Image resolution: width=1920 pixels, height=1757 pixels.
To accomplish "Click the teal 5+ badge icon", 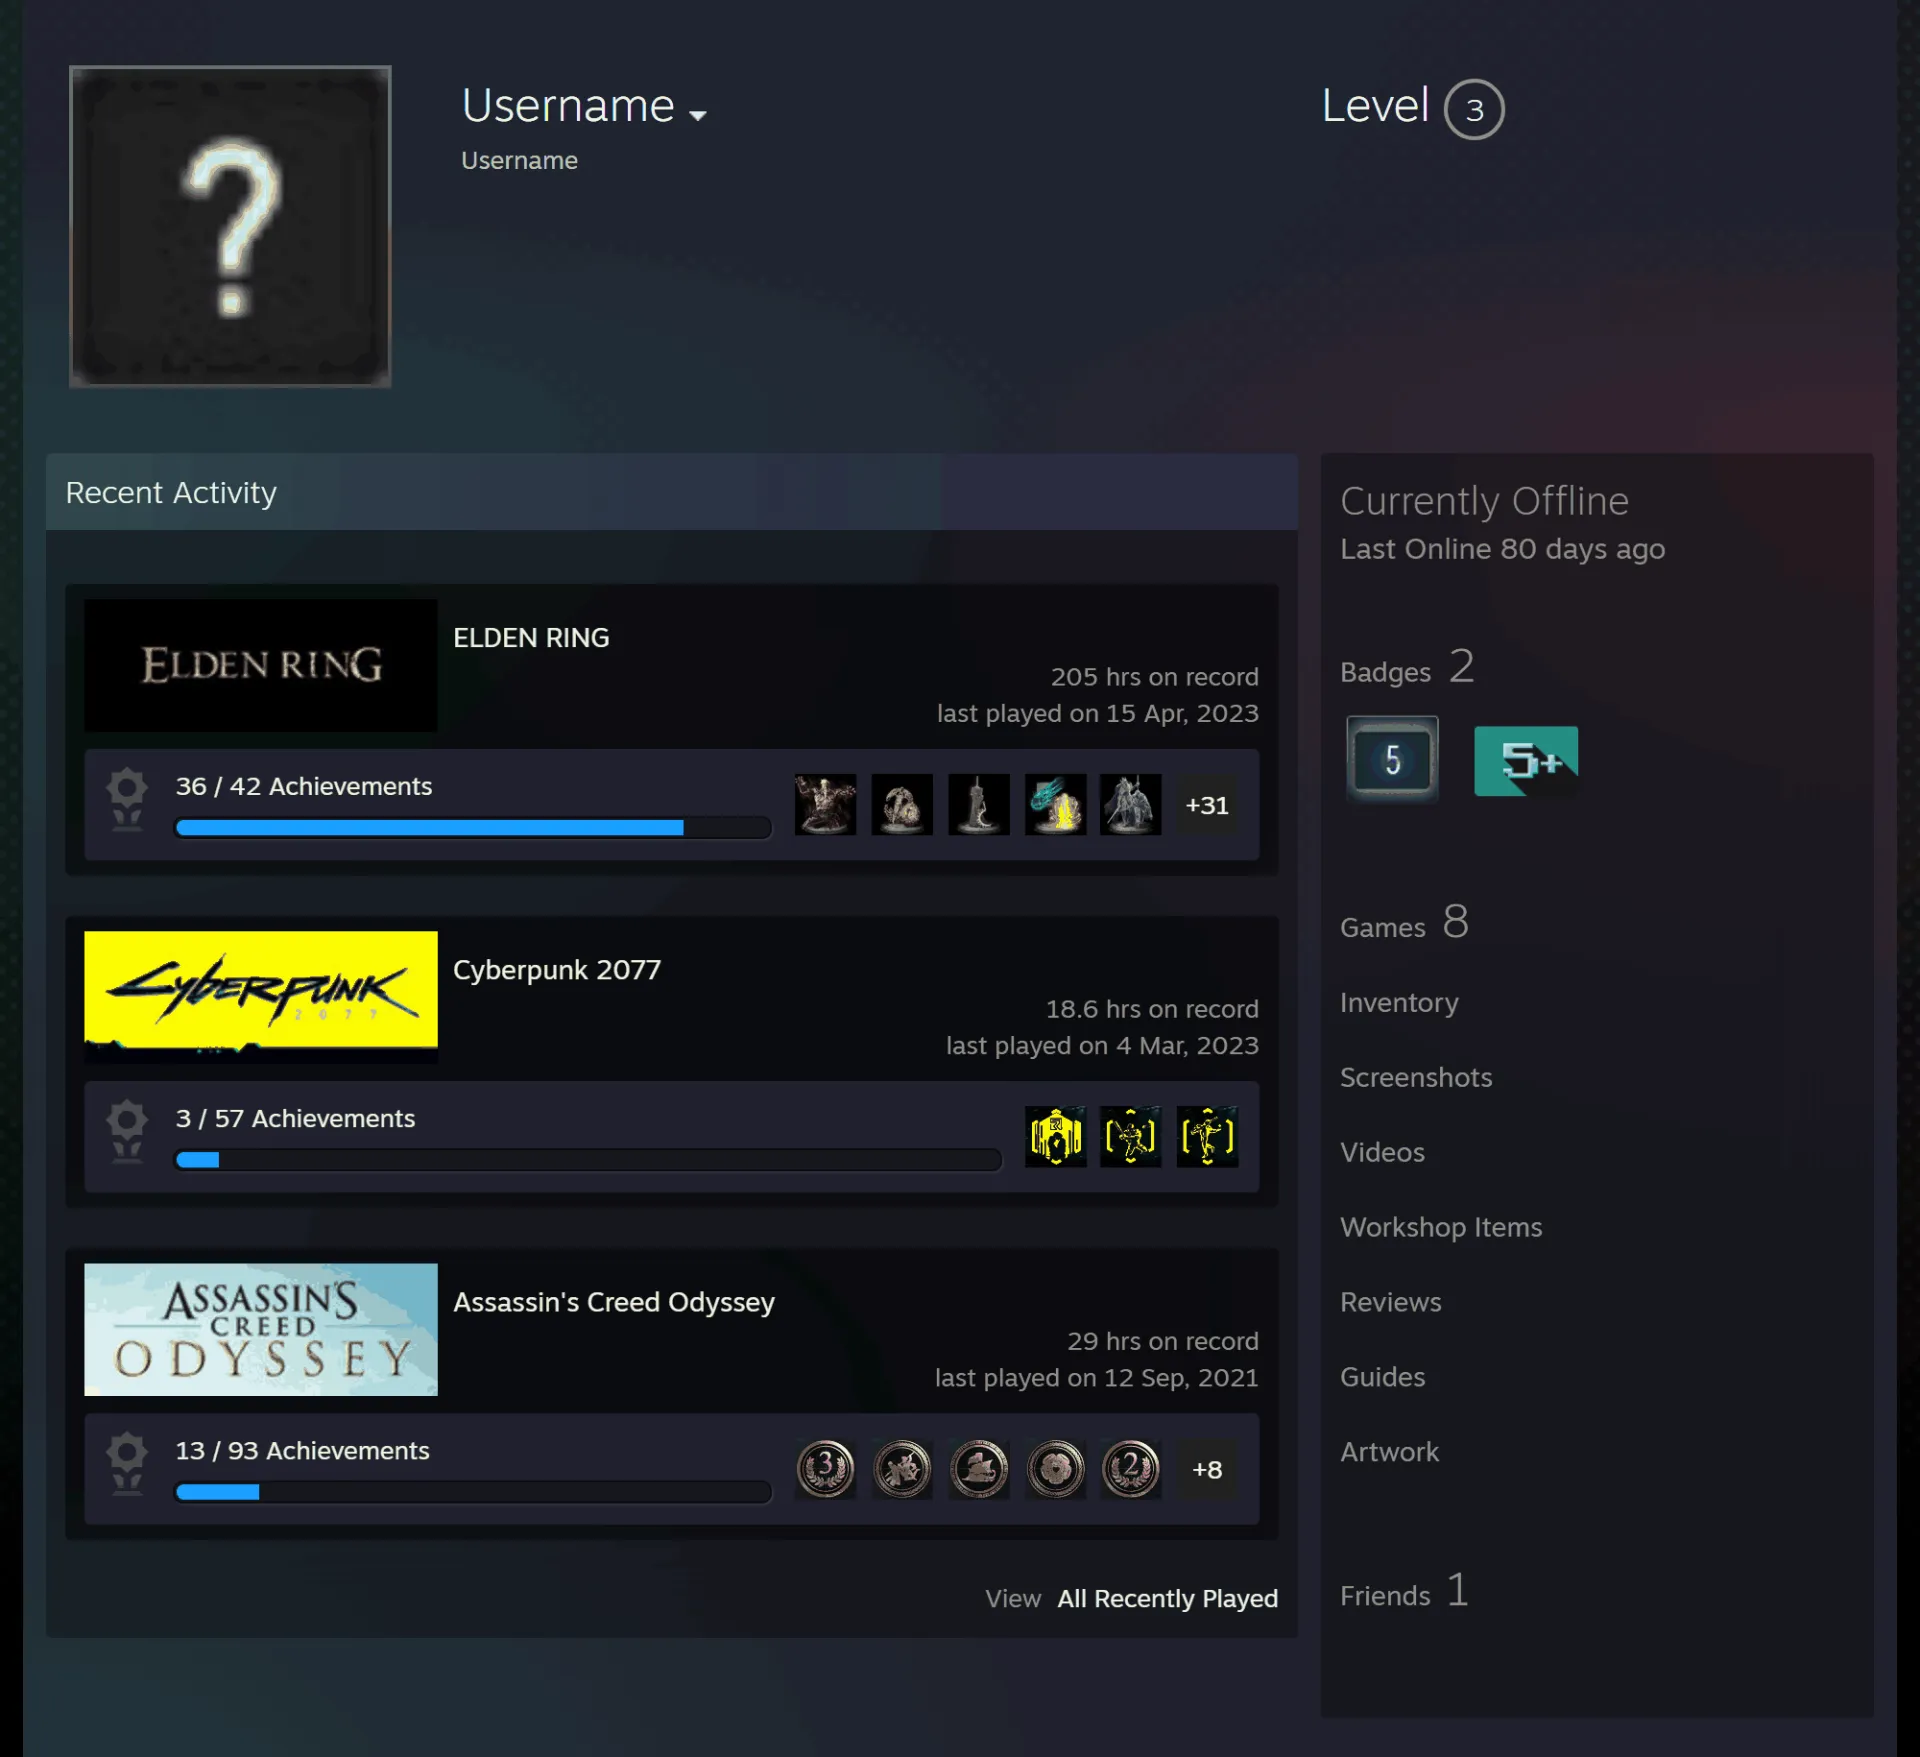I will pyautogui.click(x=1526, y=761).
